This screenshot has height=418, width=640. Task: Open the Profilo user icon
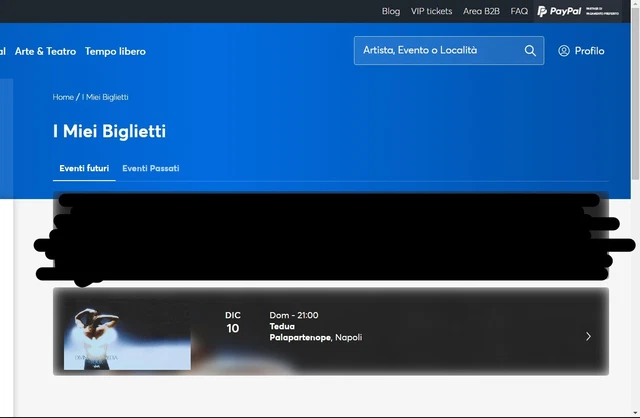pyautogui.click(x=564, y=51)
